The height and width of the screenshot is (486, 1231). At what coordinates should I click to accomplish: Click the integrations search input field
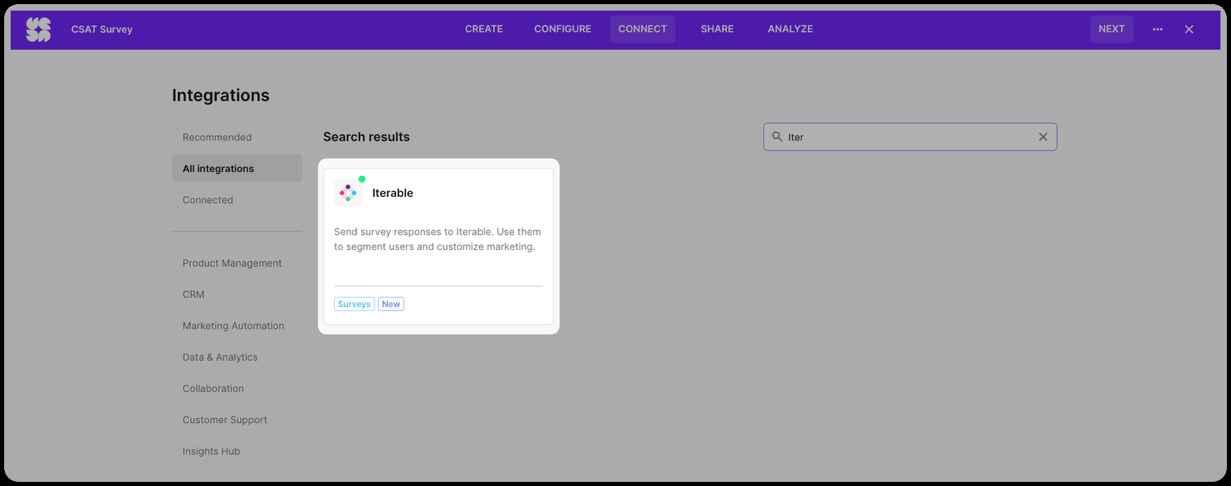909,137
